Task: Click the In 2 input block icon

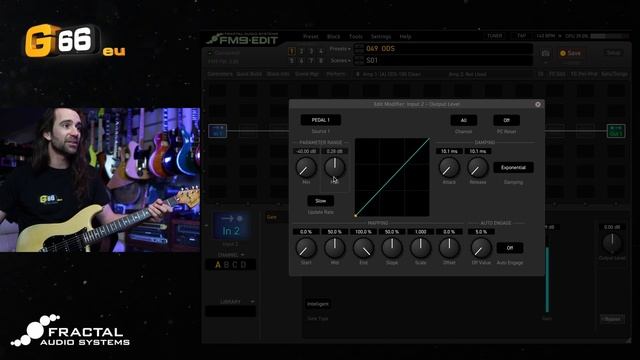Action: tap(231, 226)
